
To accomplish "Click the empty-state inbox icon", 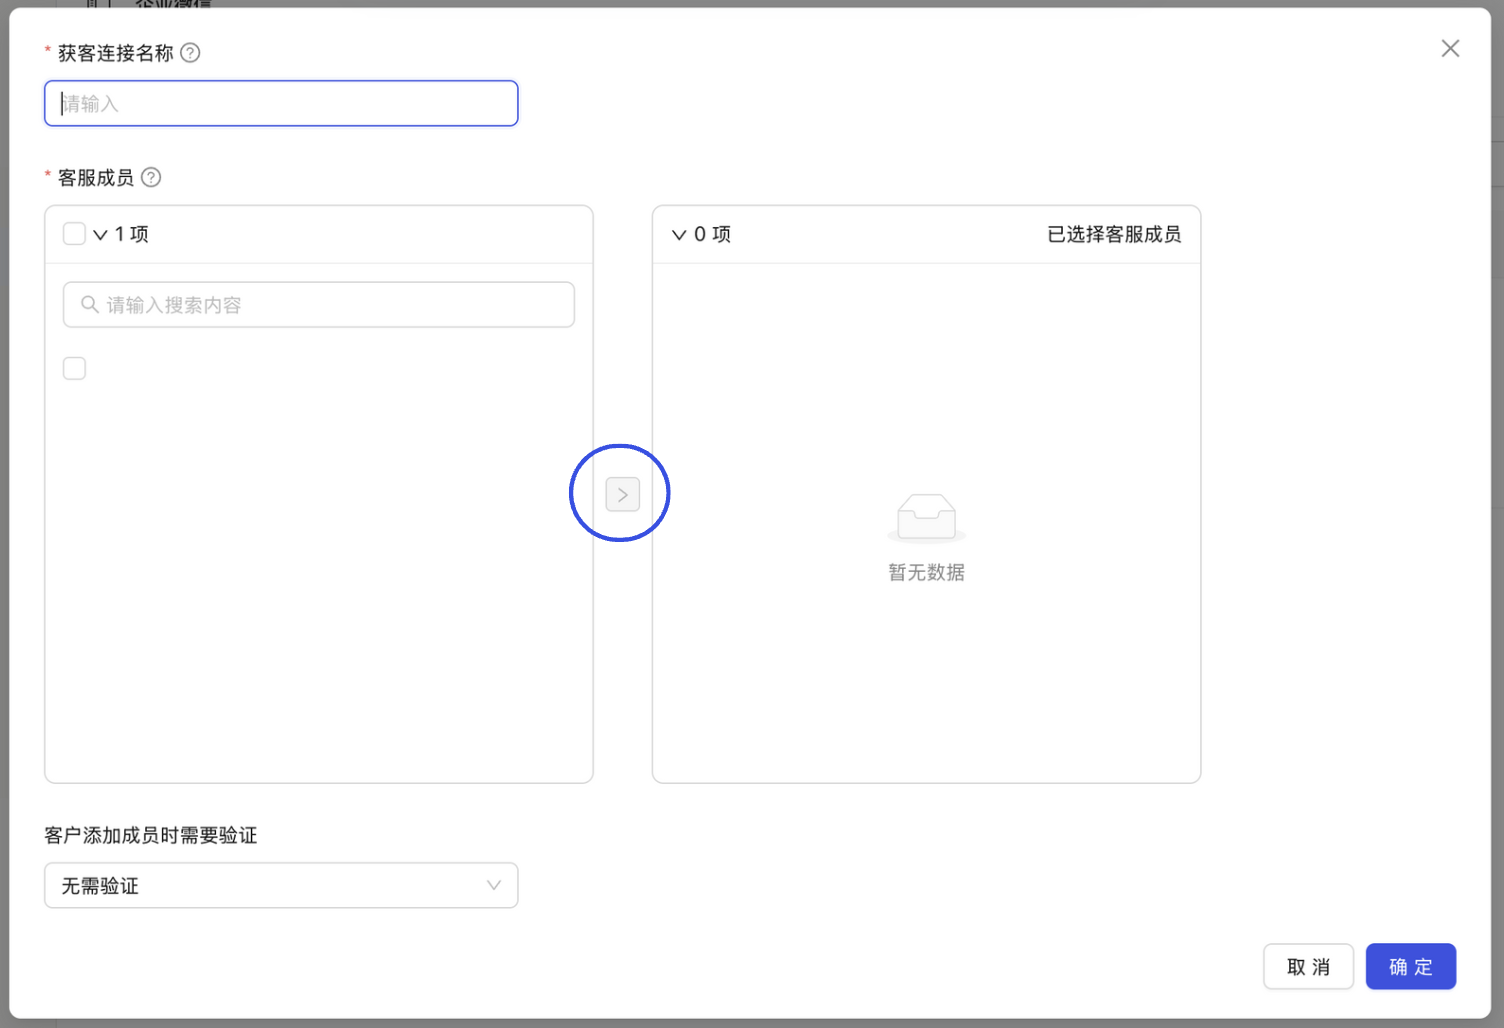I will [x=925, y=517].
